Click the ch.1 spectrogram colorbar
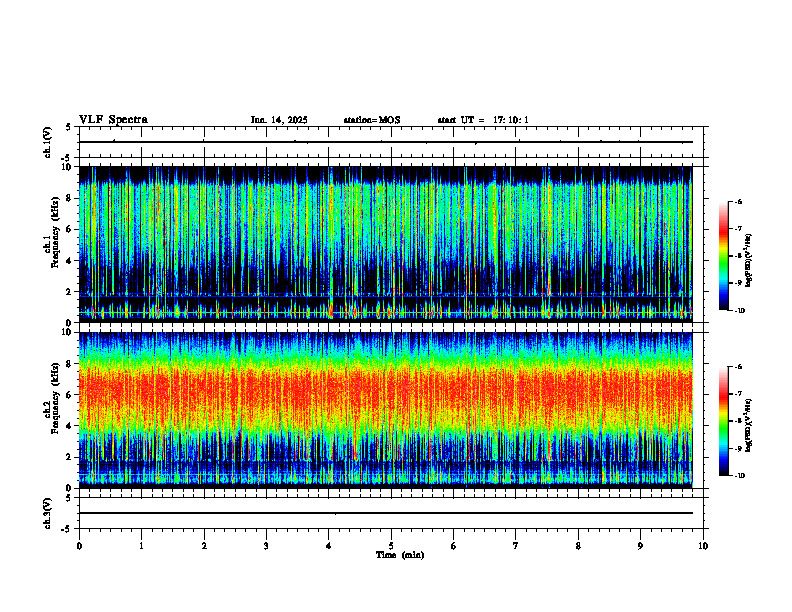Screen dimensions: 792x612 (724, 256)
